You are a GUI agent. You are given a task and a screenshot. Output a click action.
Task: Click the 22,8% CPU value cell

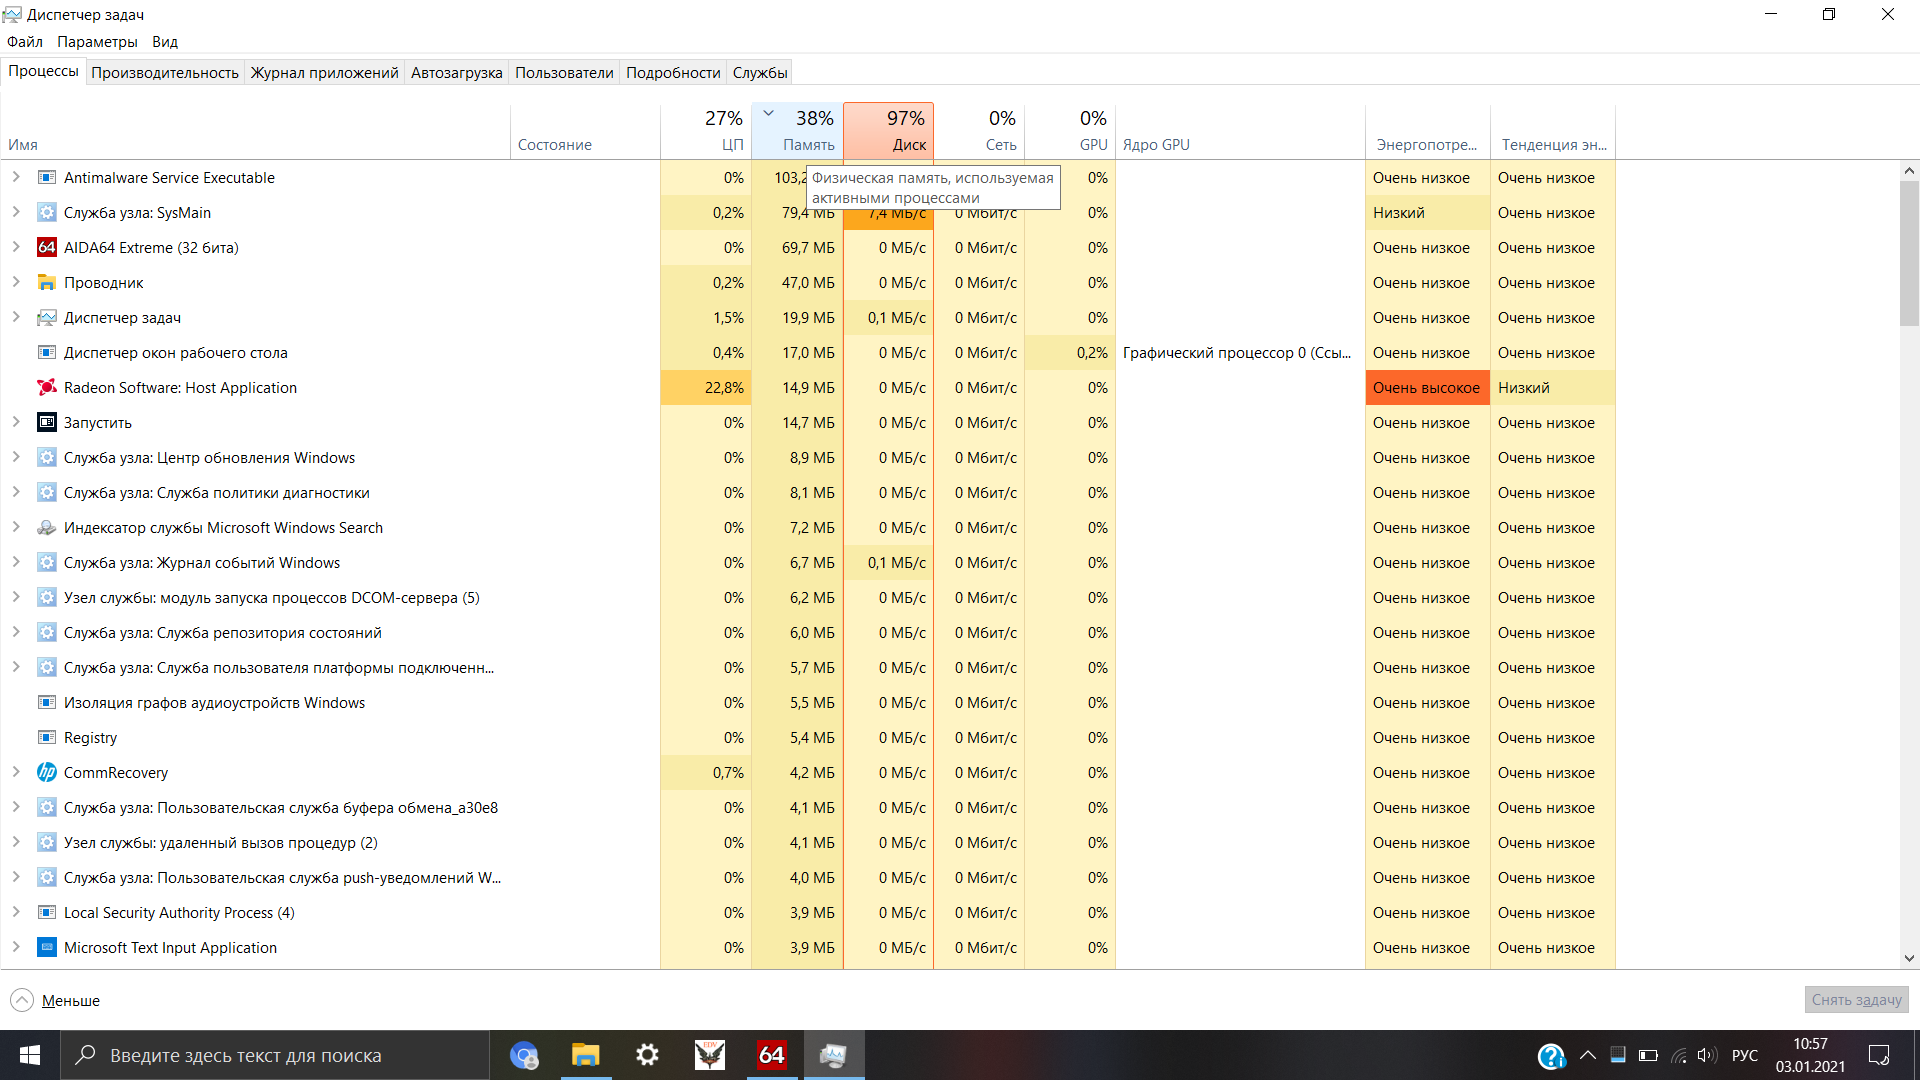(x=706, y=388)
